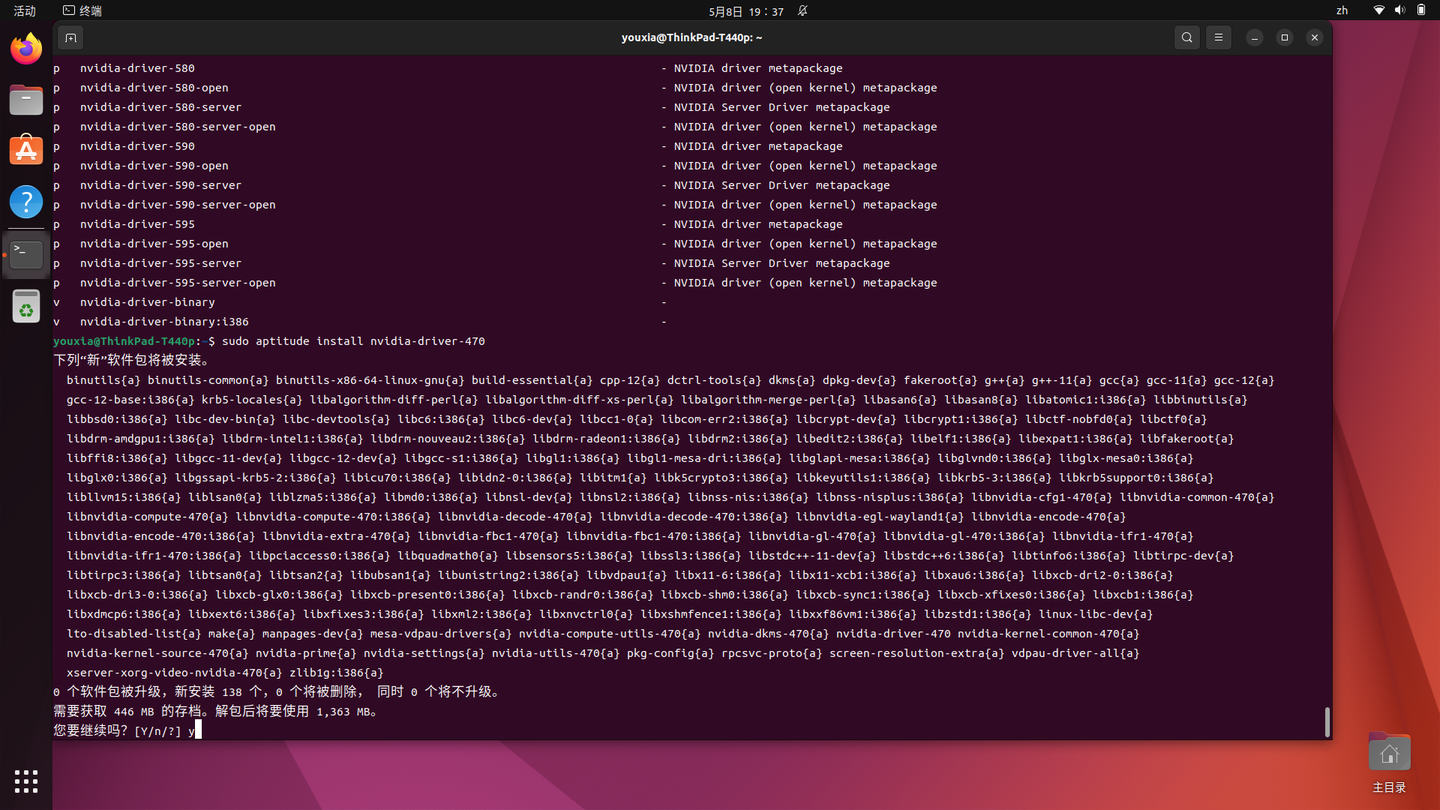1440x810 pixels.
Task: Click the nvidia-driver-590 package row
Action: click(x=448, y=146)
